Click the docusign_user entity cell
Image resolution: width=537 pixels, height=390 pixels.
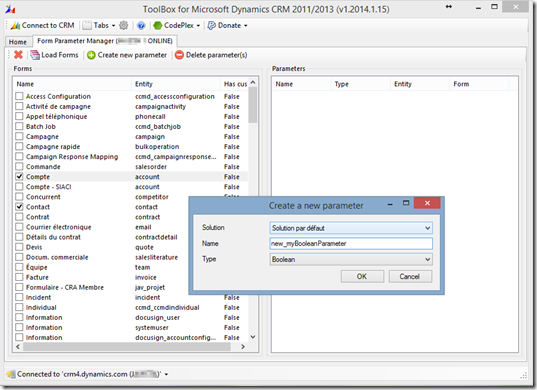tap(157, 317)
